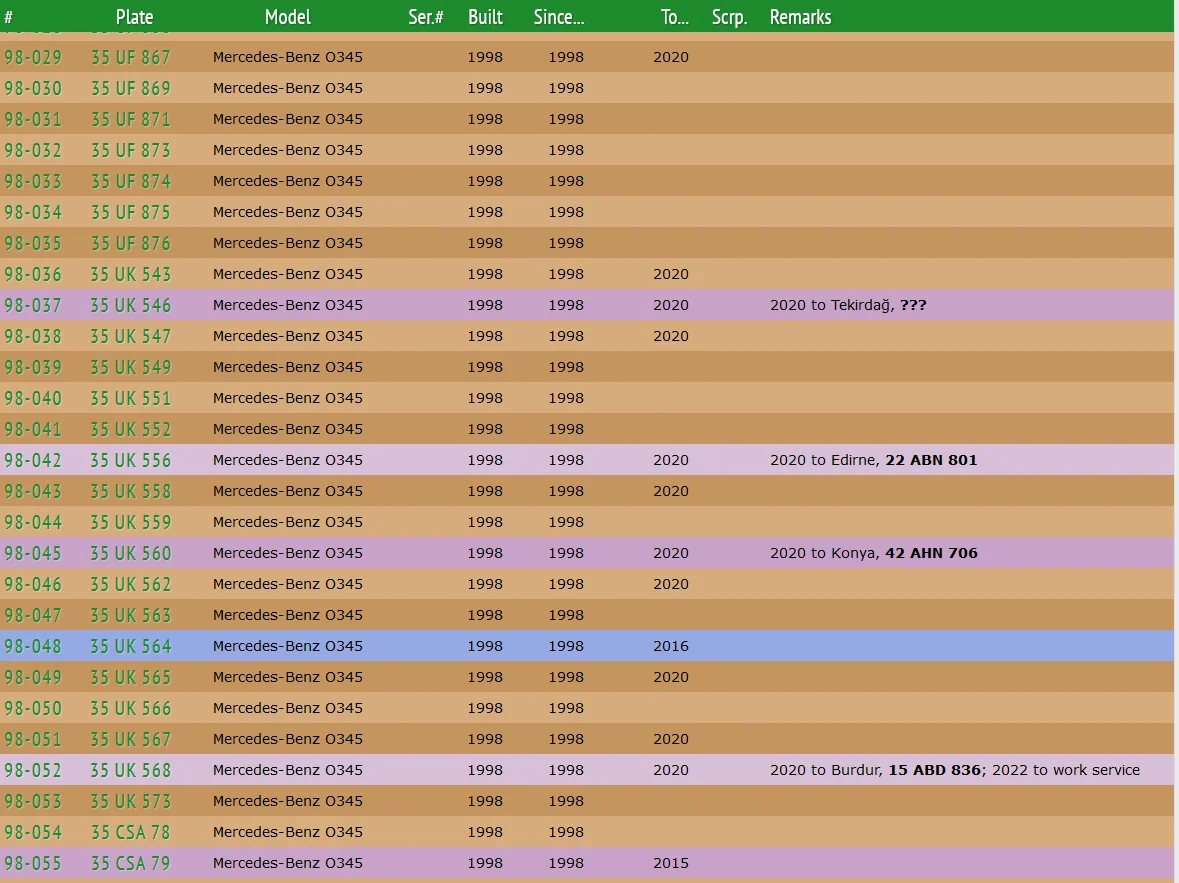1179x883 pixels.
Task: Open plate link 35 UK 564
Action: 130,646
